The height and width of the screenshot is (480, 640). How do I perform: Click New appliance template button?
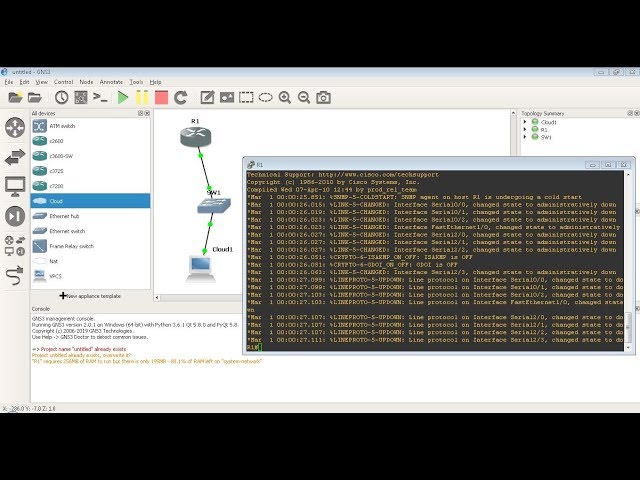(91, 296)
